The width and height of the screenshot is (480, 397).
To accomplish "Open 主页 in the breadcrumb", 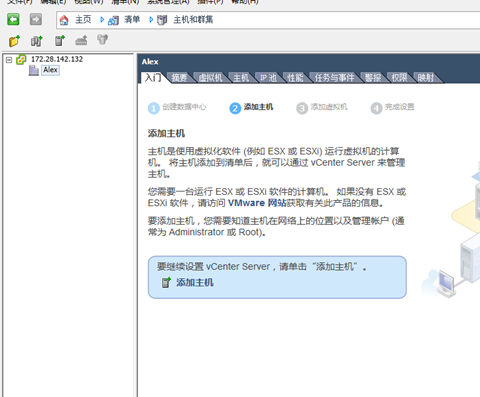I will click(x=83, y=20).
